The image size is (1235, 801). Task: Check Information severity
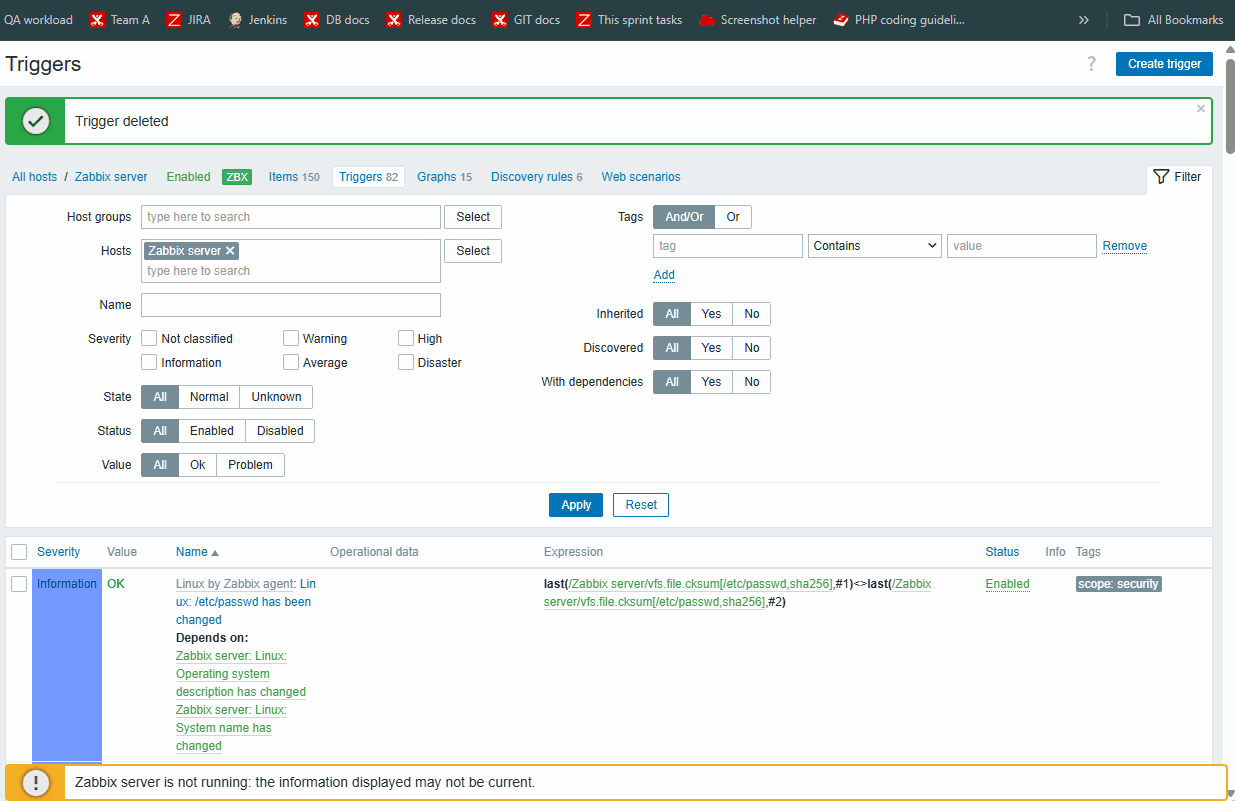click(x=149, y=363)
